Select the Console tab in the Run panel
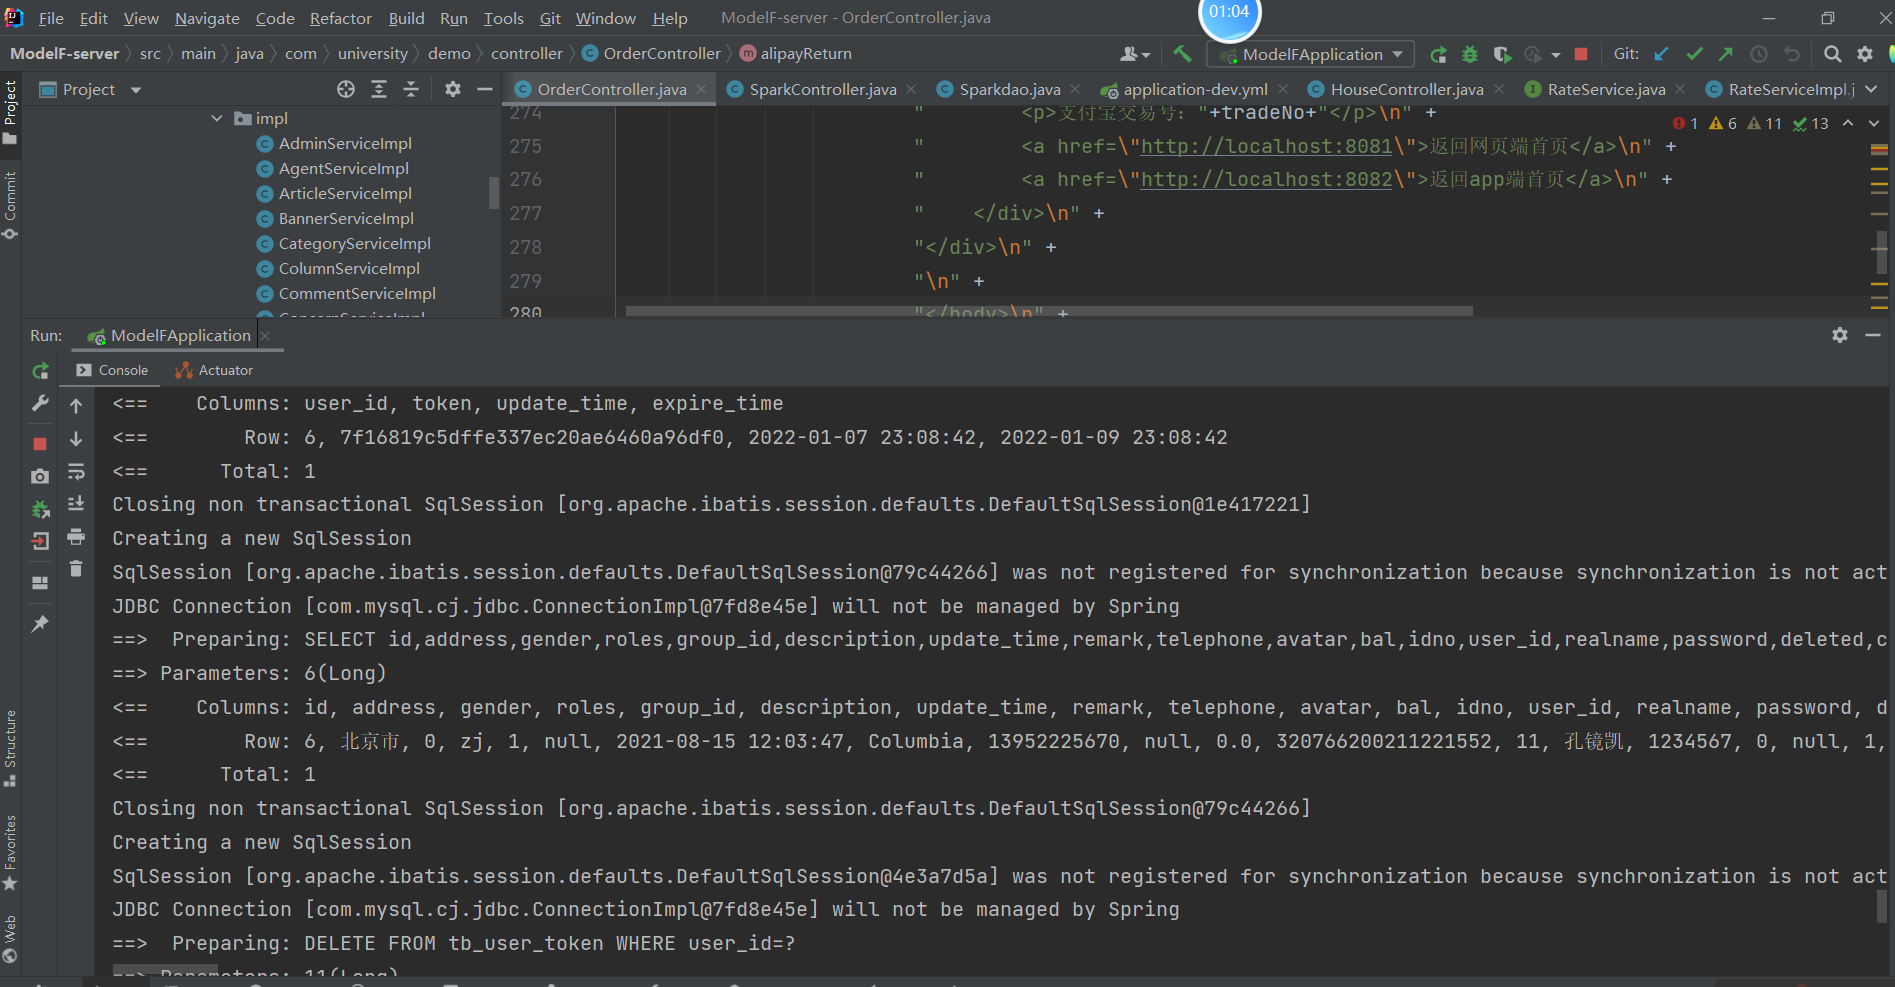The height and width of the screenshot is (987, 1895). (112, 370)
